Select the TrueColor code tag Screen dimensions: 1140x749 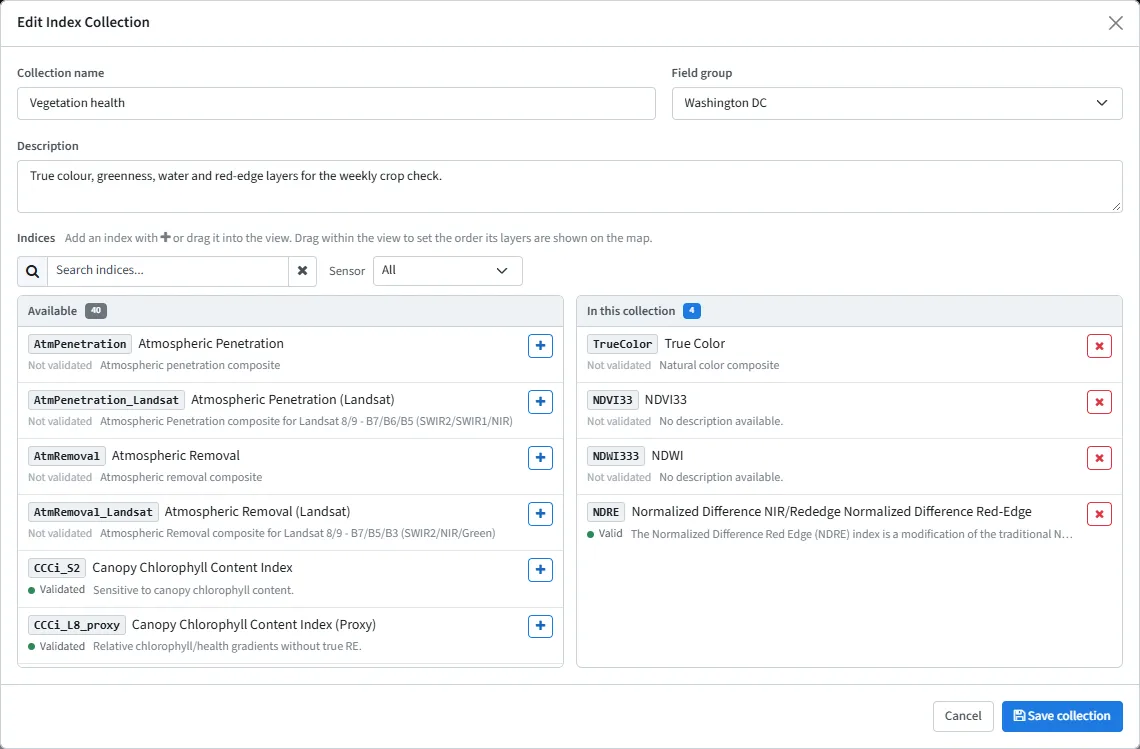click(x=622, y=344)
